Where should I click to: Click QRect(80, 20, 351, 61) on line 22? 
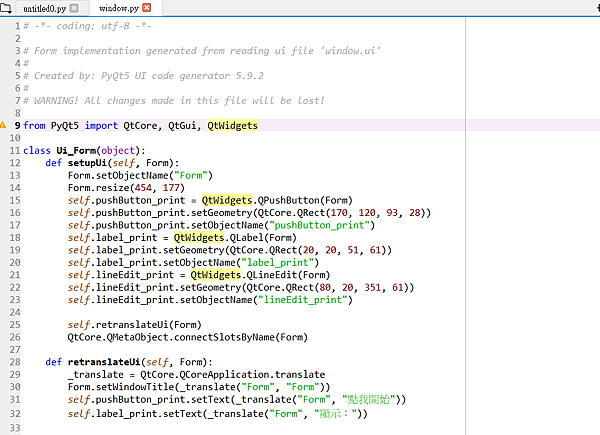click(x=347, y=287)
